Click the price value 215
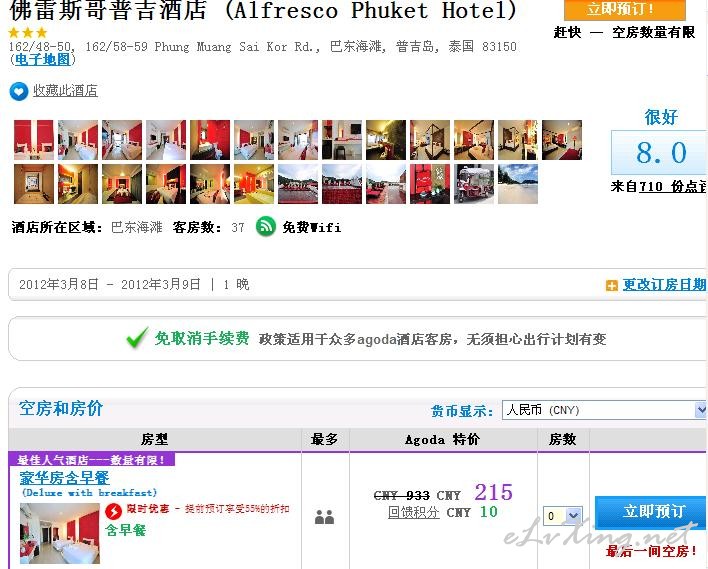708x569 pixels. (494, 492)
